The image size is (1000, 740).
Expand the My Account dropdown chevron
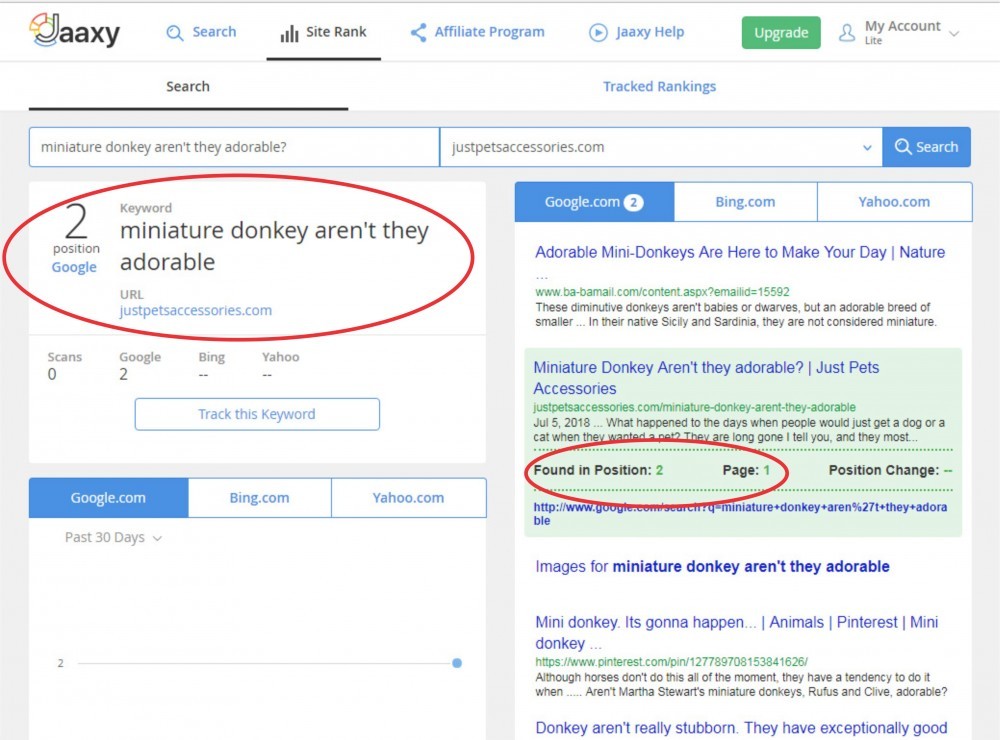coord(954,34)
